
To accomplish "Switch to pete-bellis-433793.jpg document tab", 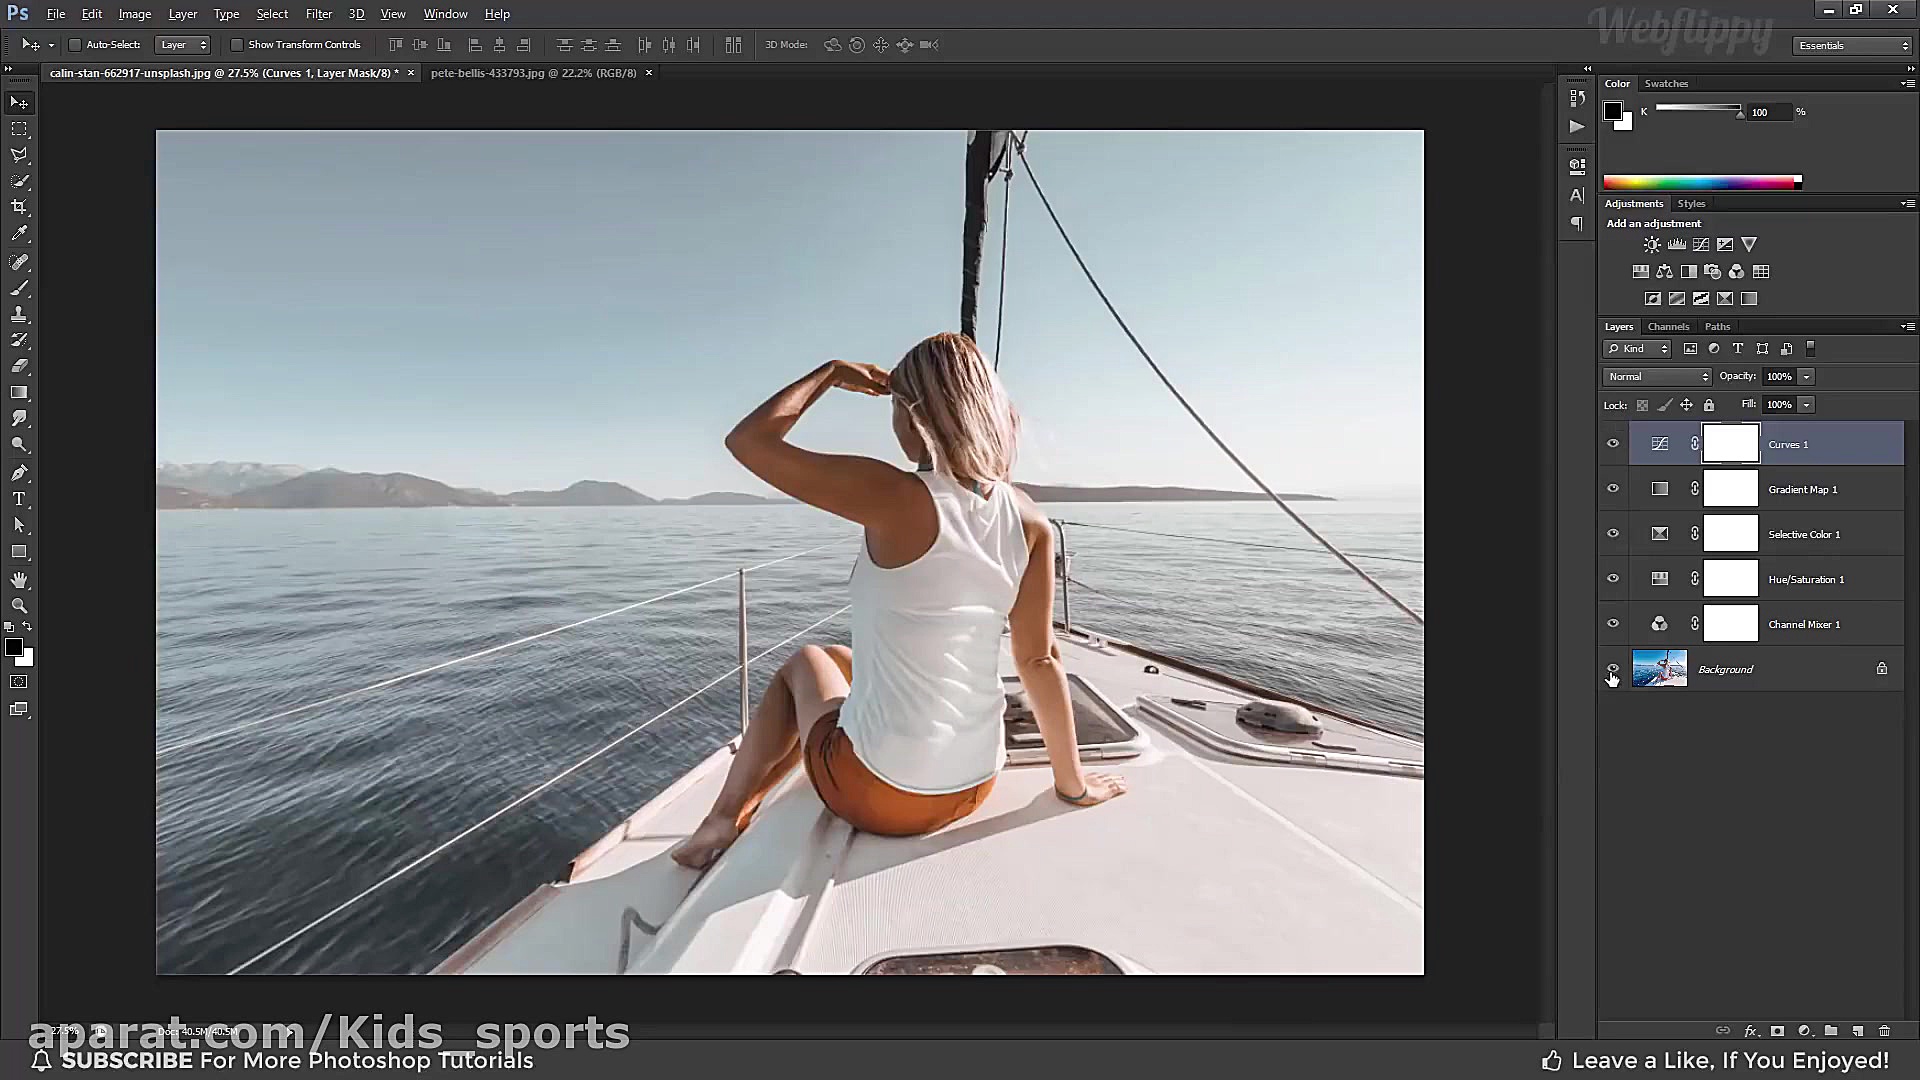I will pos(533,73).
